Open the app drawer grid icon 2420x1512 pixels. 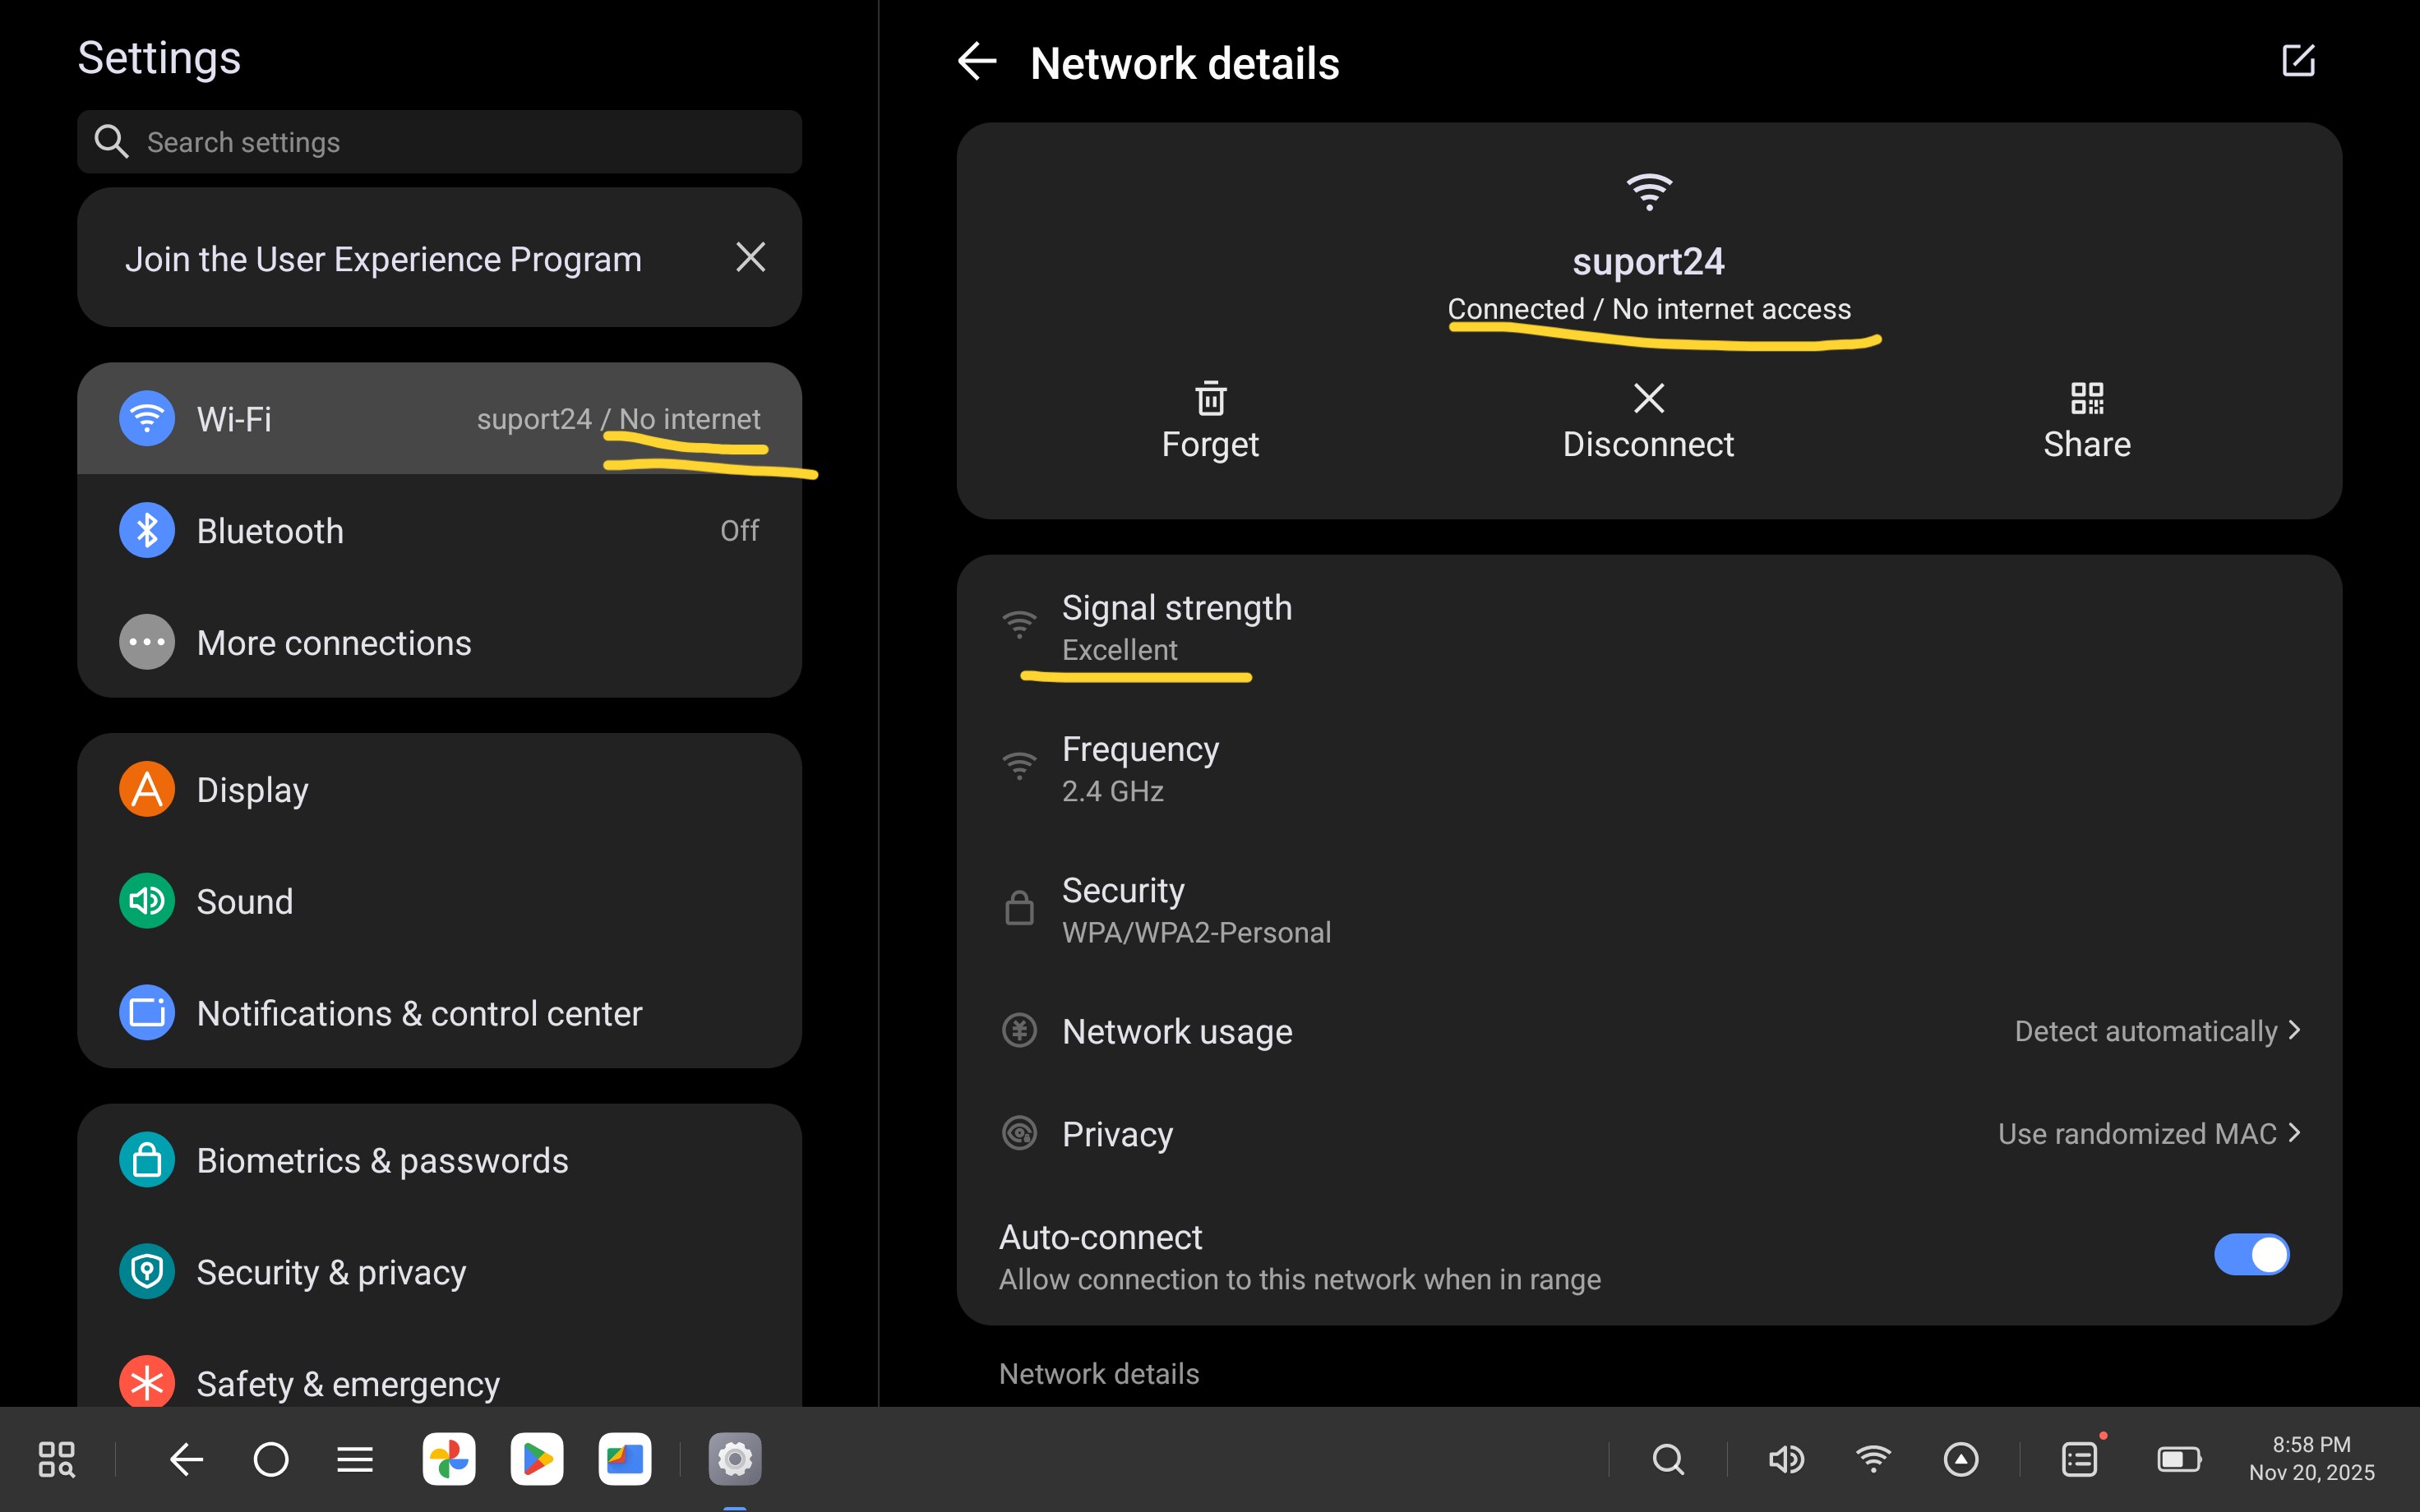point(56,1459)
